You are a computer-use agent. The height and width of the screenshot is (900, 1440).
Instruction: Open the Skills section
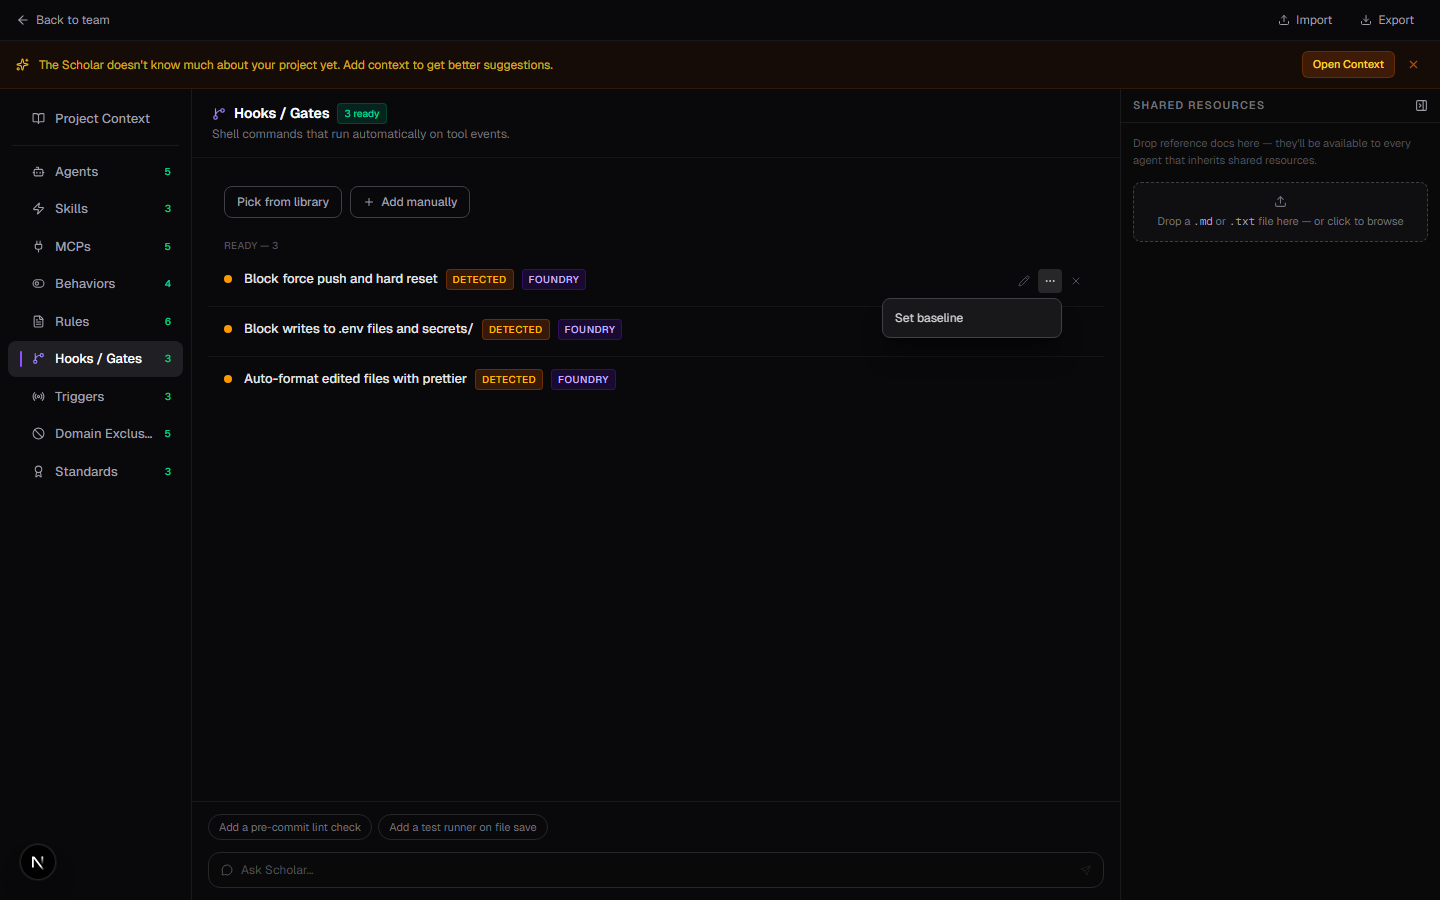pos(95,209)
